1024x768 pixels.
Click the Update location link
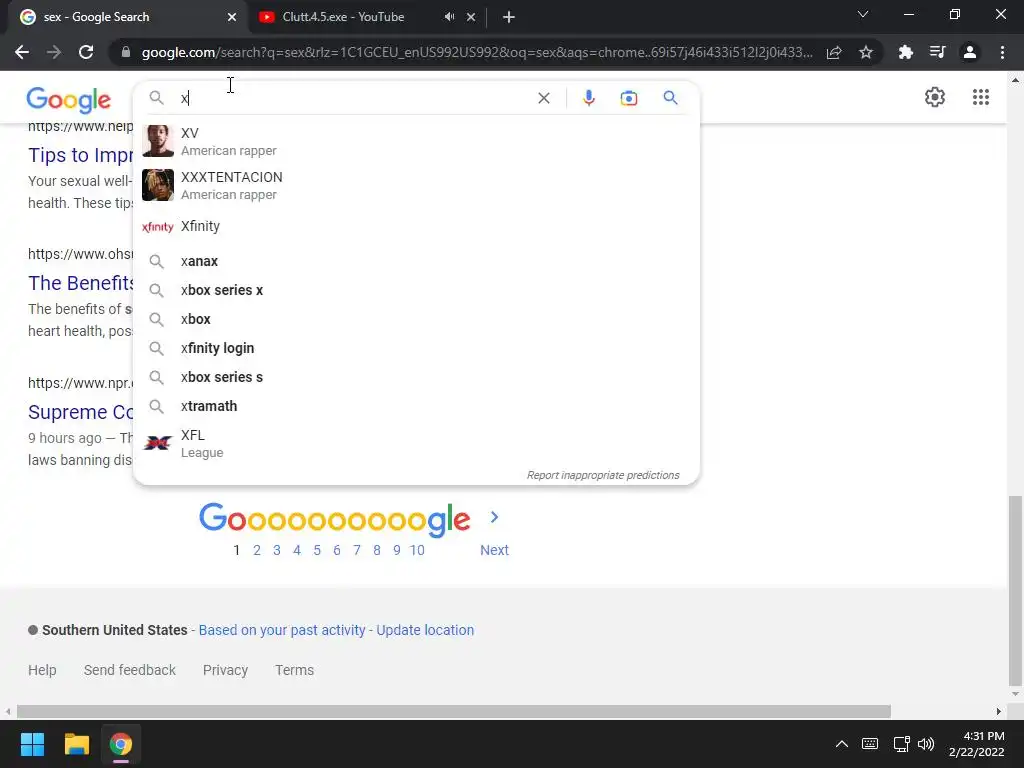[x=425, y=630]
